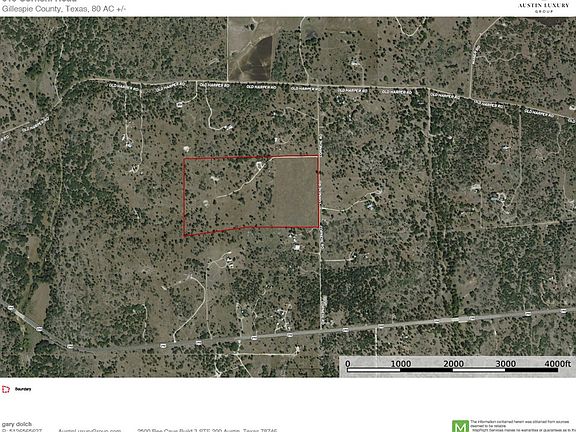This screenshot has height=432, width=576.
Task: Select the 3000 mark on scale bar
Action: (505, 364)
